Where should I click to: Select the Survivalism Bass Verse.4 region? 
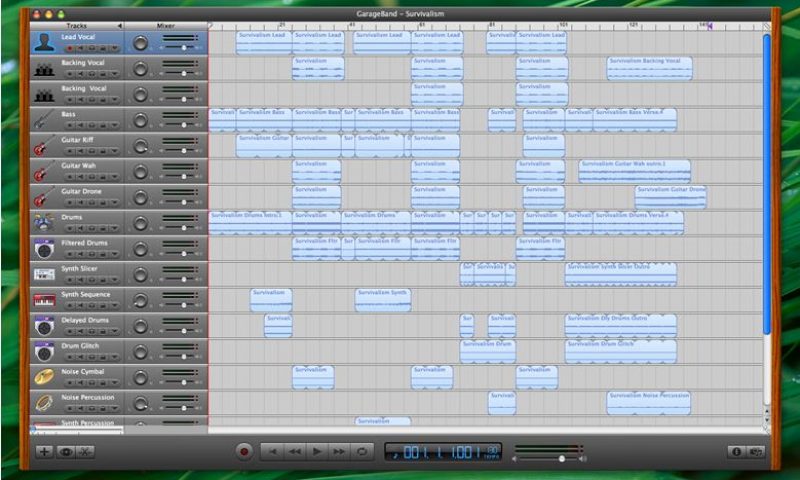(635, 120)
